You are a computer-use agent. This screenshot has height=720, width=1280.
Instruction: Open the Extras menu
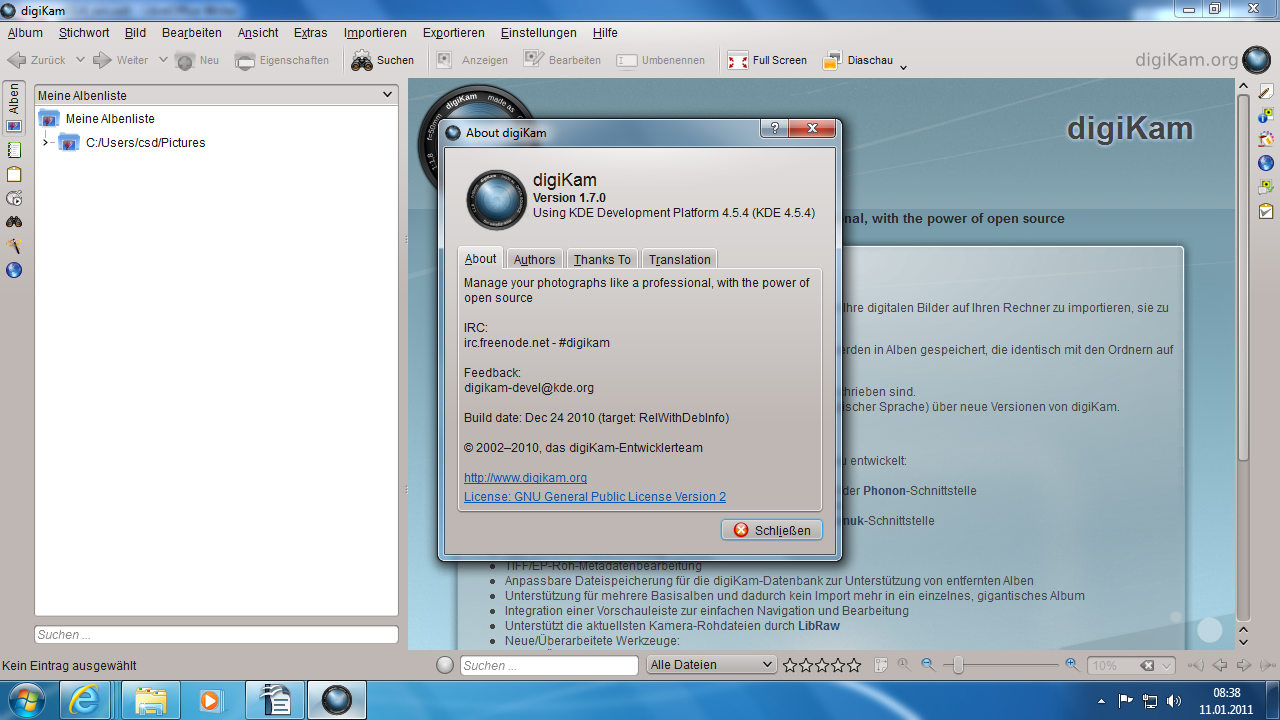pyautogui.click(x=310, y=33)
